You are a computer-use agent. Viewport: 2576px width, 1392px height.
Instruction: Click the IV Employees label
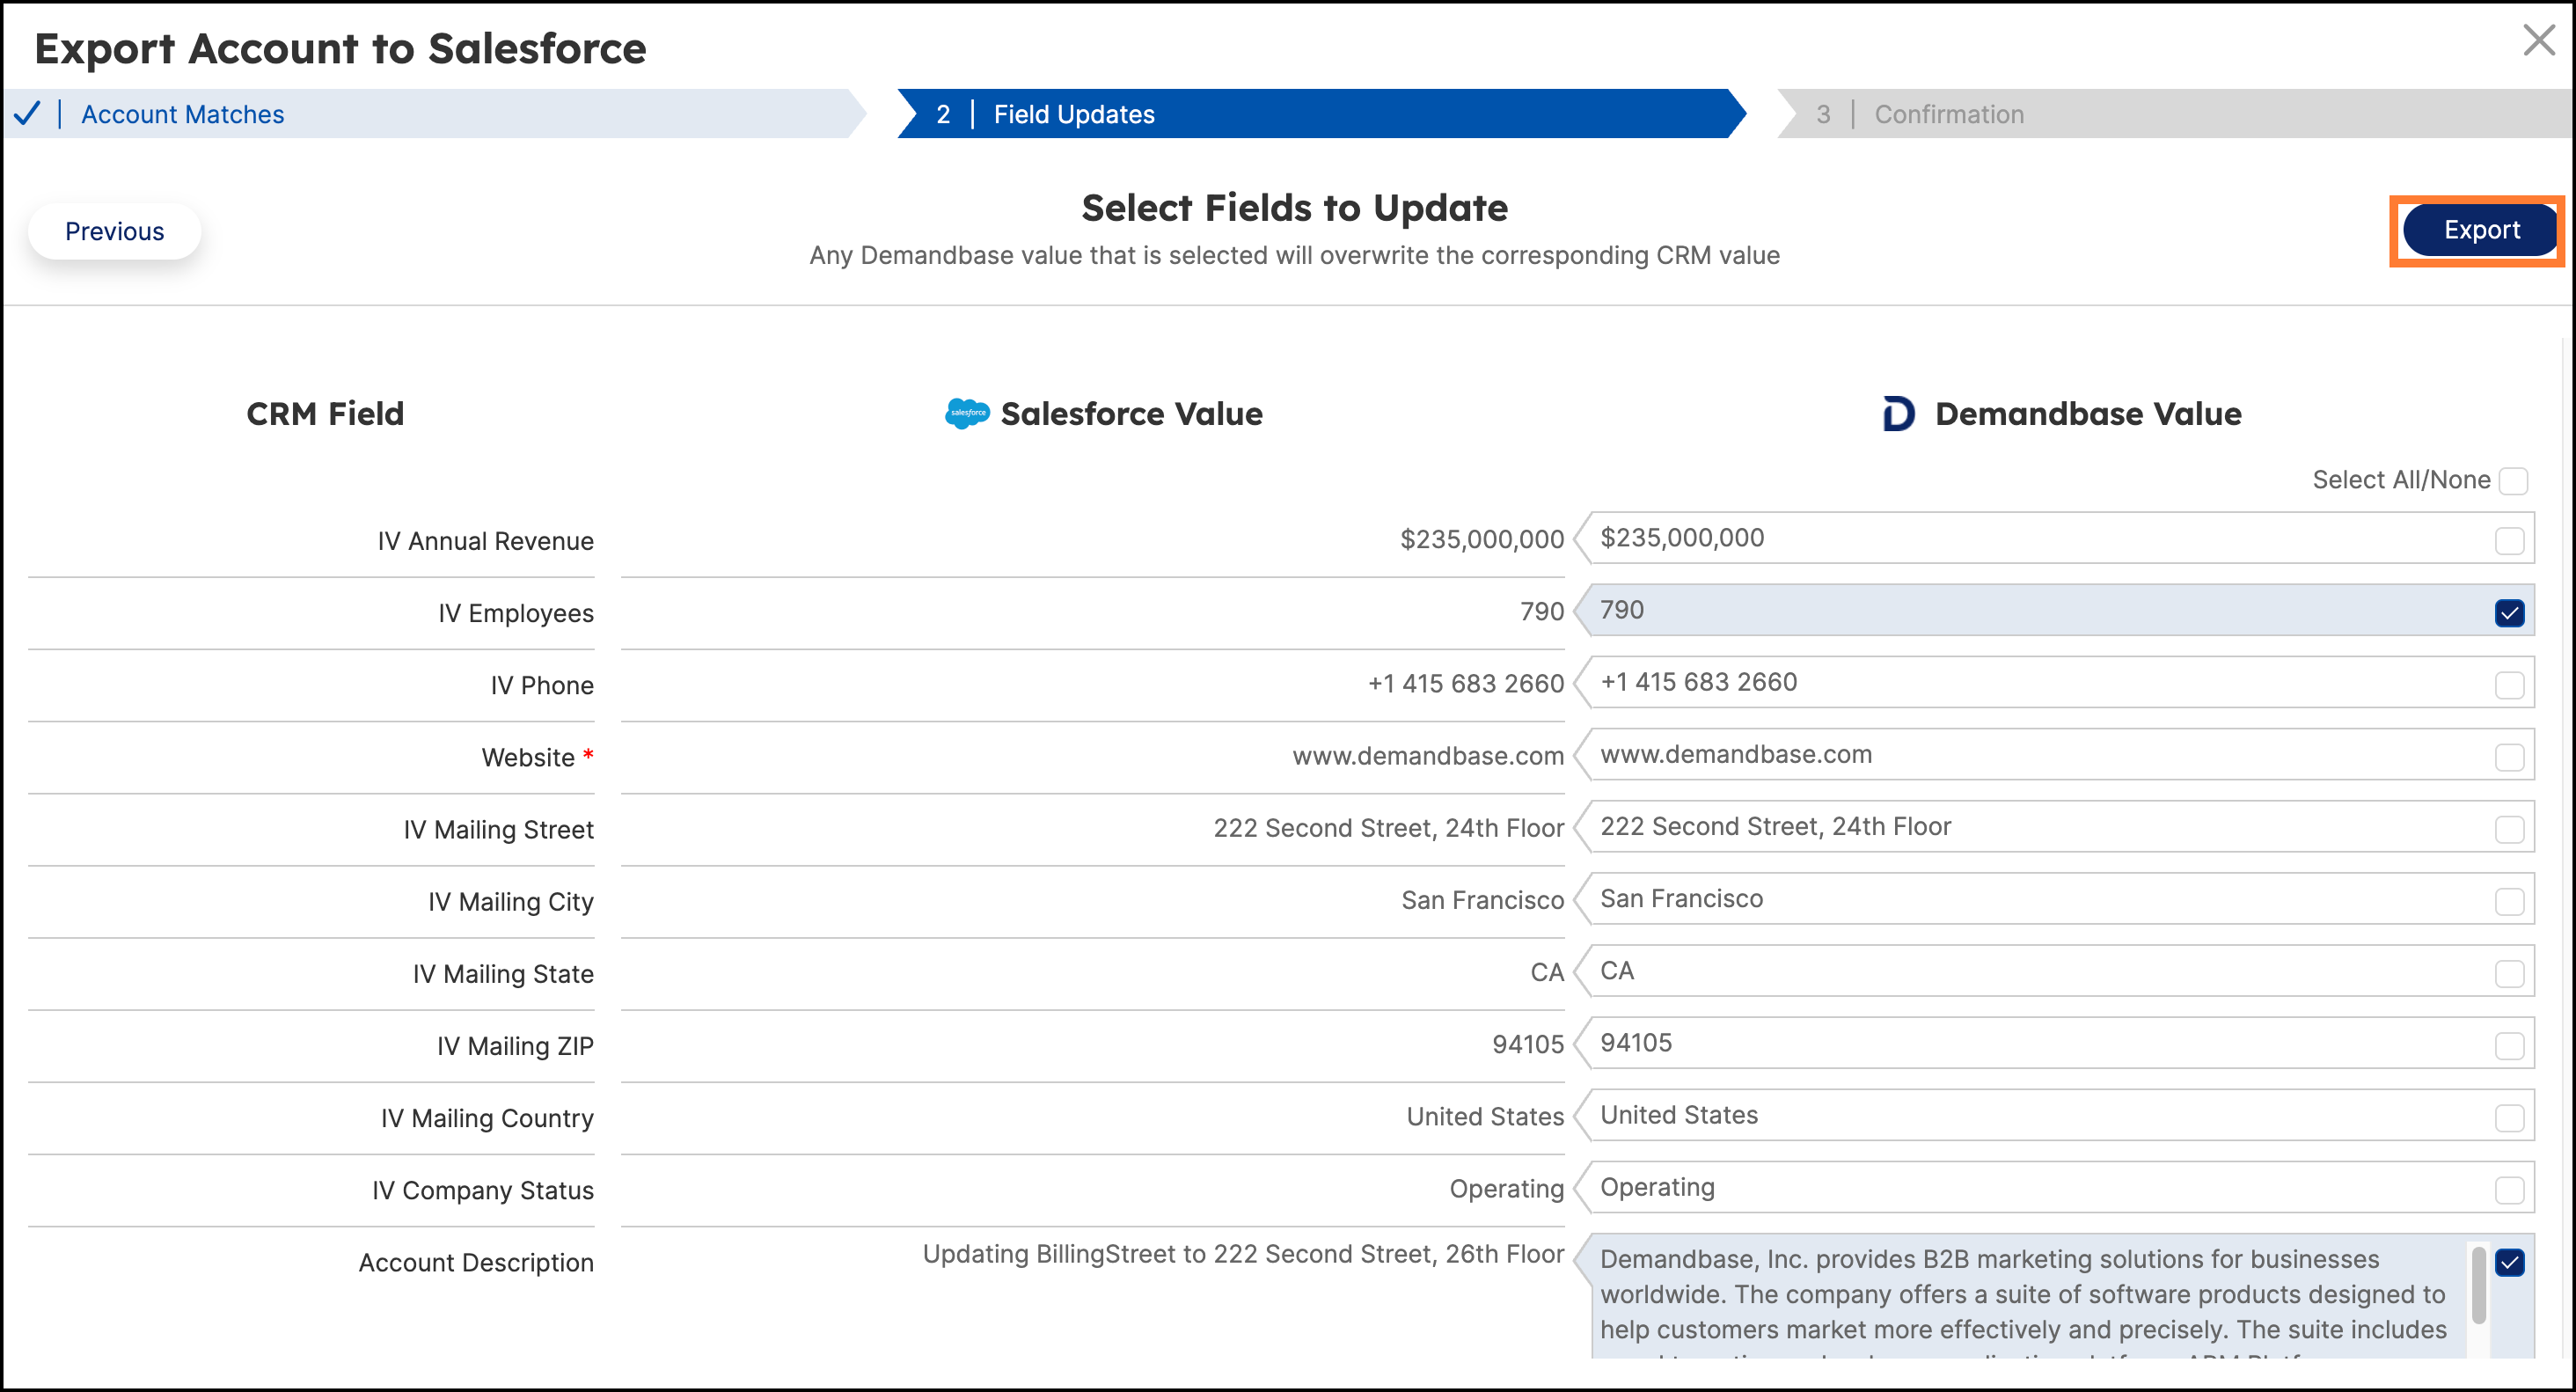coord(516,613)
